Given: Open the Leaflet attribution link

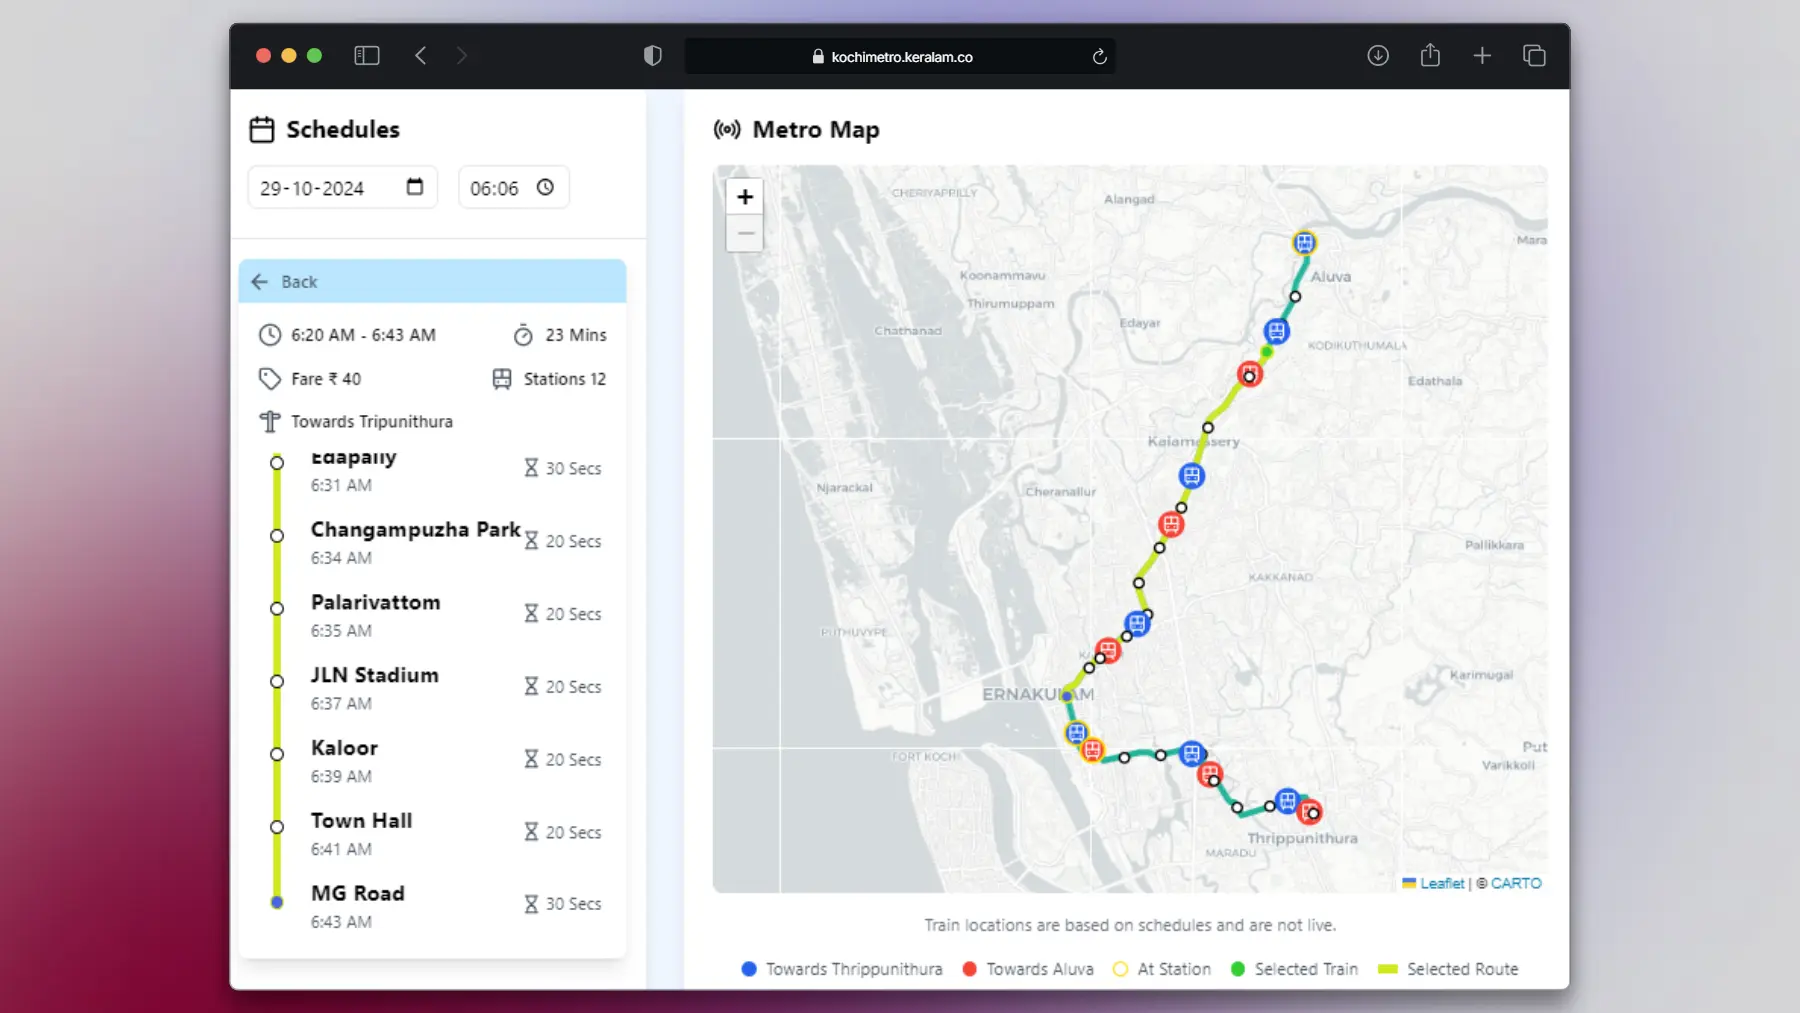Looking at the screenshot, I should (x=1441, y=884).
